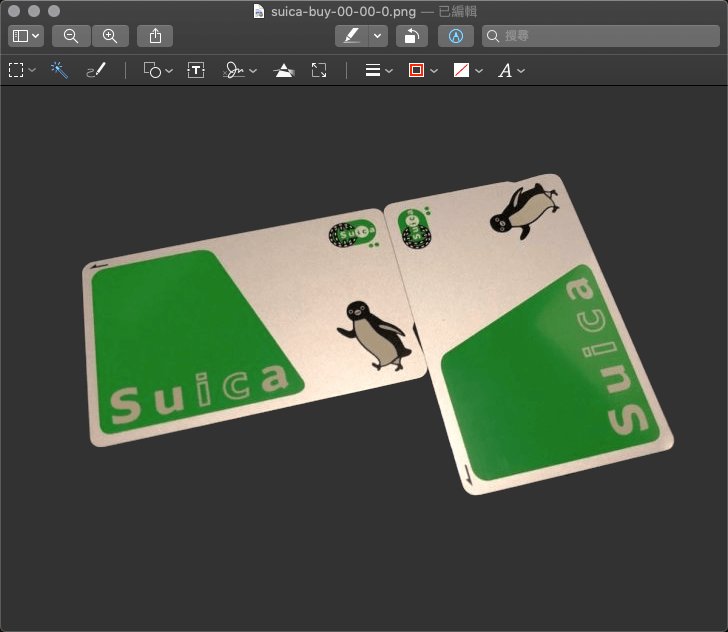
Task: Click the fill color swatch
Action: (461, 70)
